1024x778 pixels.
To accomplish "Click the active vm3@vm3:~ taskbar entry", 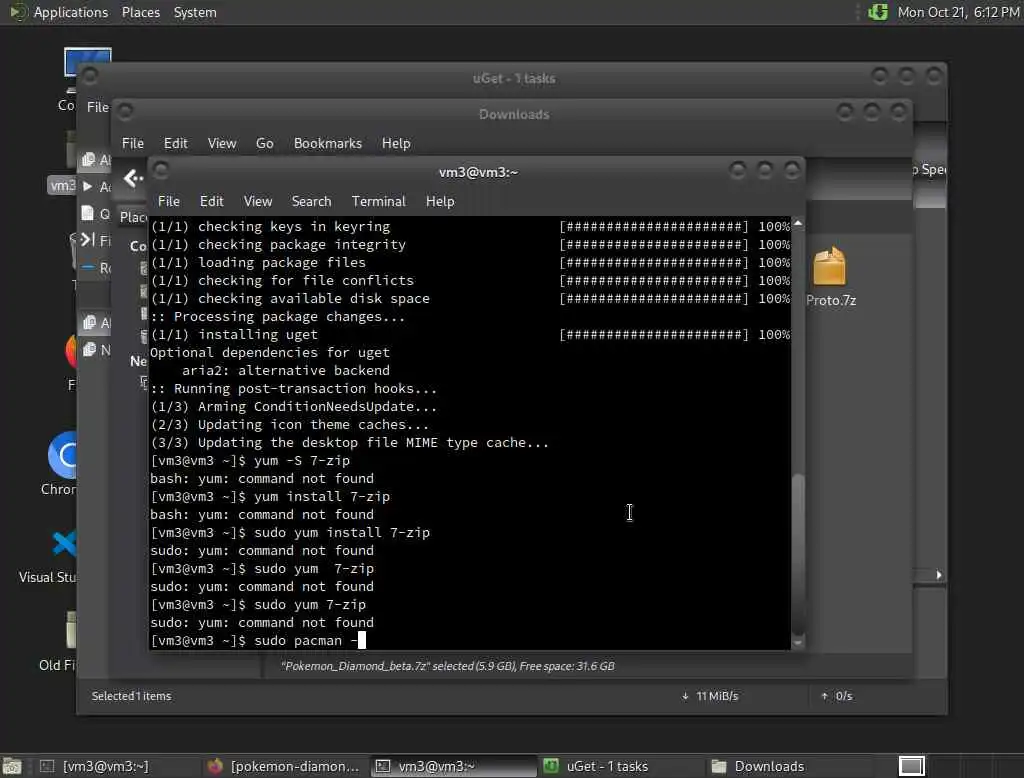I will click(453, 766).
